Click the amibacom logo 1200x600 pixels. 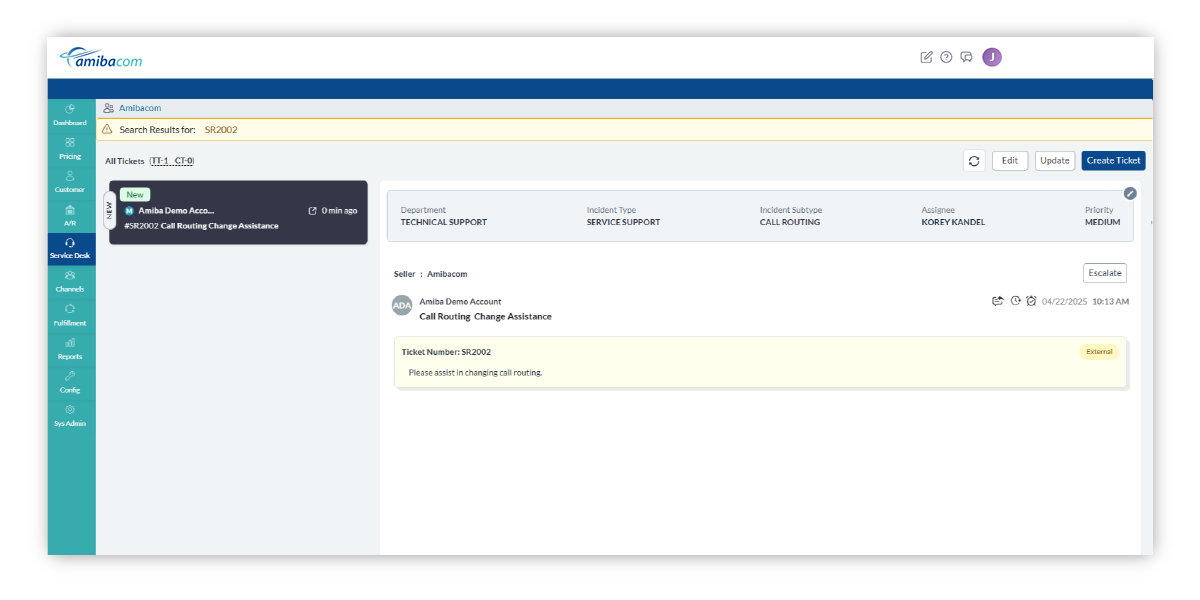coord(101,59)
